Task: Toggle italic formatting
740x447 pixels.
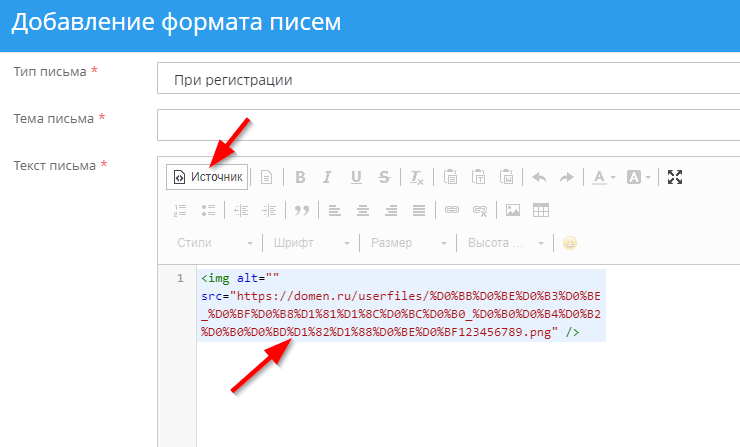Action: [327, 177]
